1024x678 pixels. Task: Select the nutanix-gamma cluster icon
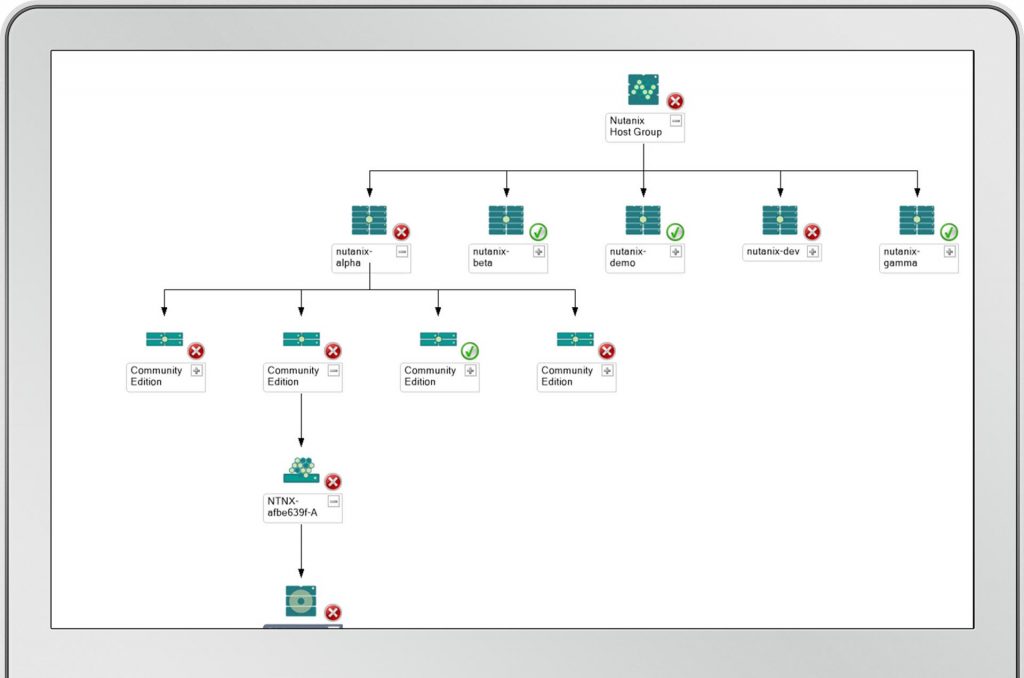[917, 220]
